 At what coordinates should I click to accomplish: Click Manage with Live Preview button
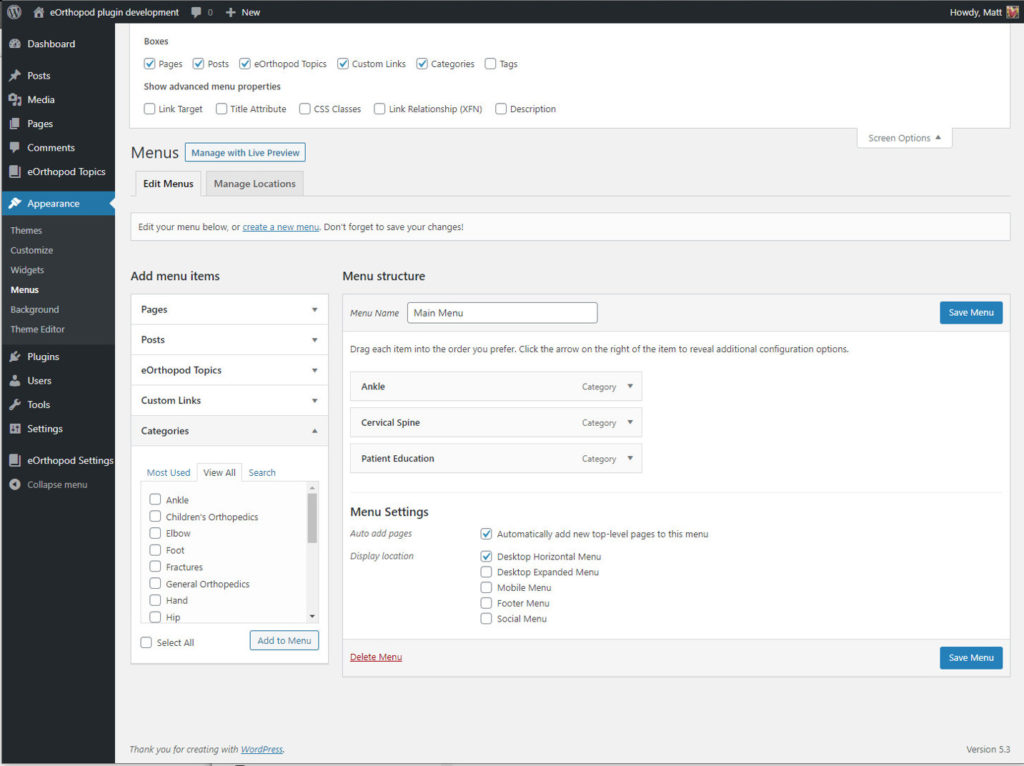coord(245,152)
